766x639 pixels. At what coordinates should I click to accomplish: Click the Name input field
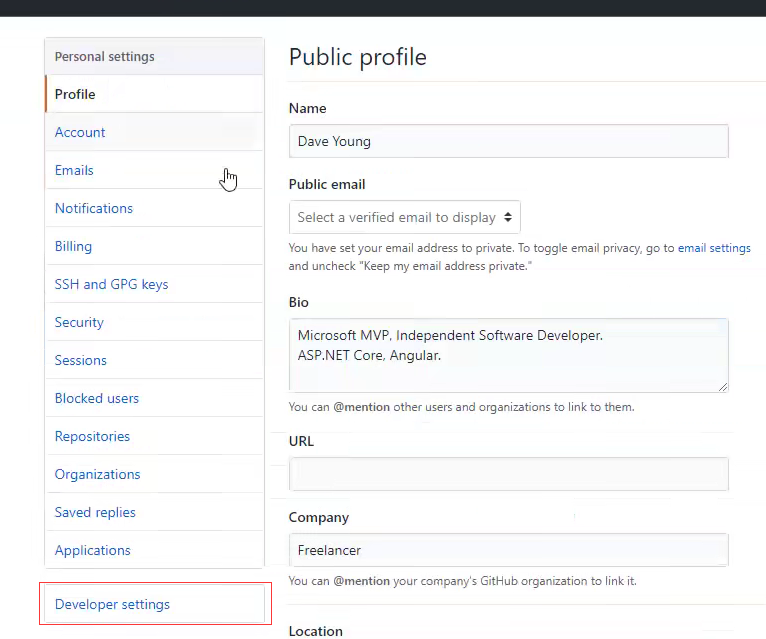tap(508, 141)
